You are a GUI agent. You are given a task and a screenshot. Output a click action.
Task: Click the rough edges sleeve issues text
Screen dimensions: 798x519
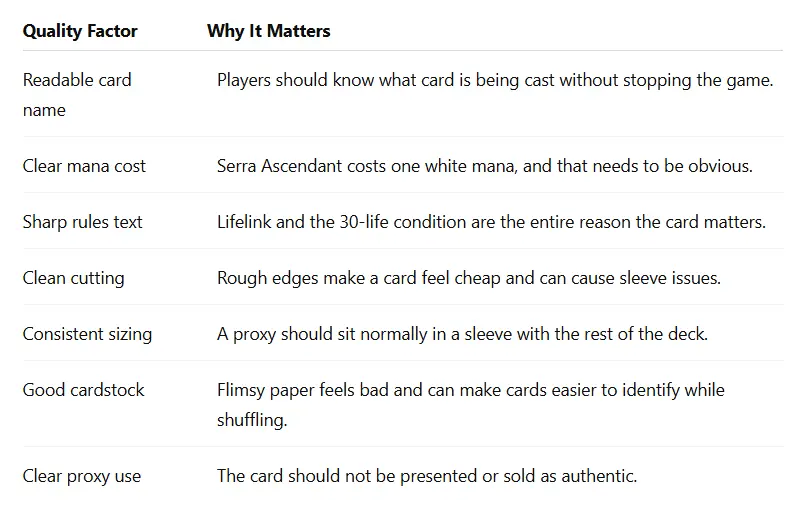pos(469,278)
